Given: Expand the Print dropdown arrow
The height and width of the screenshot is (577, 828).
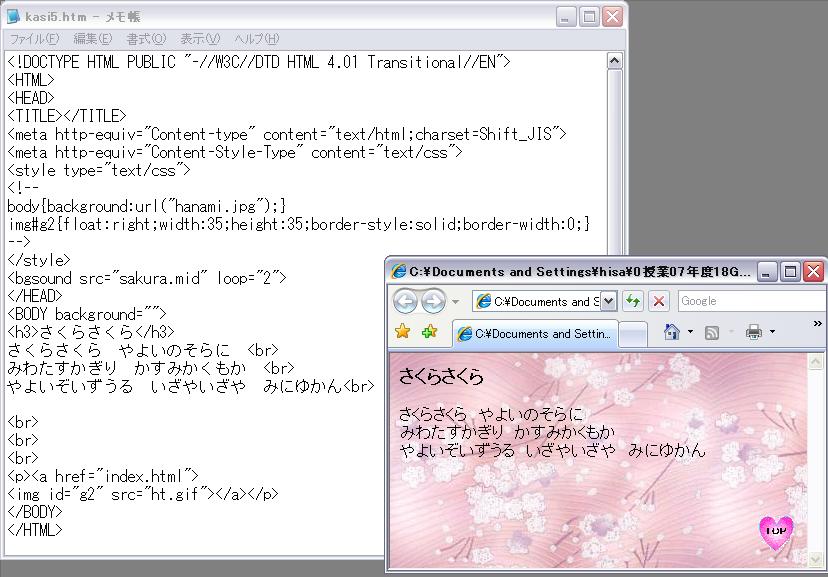Looking at the screenshot, I should point(772,332).
